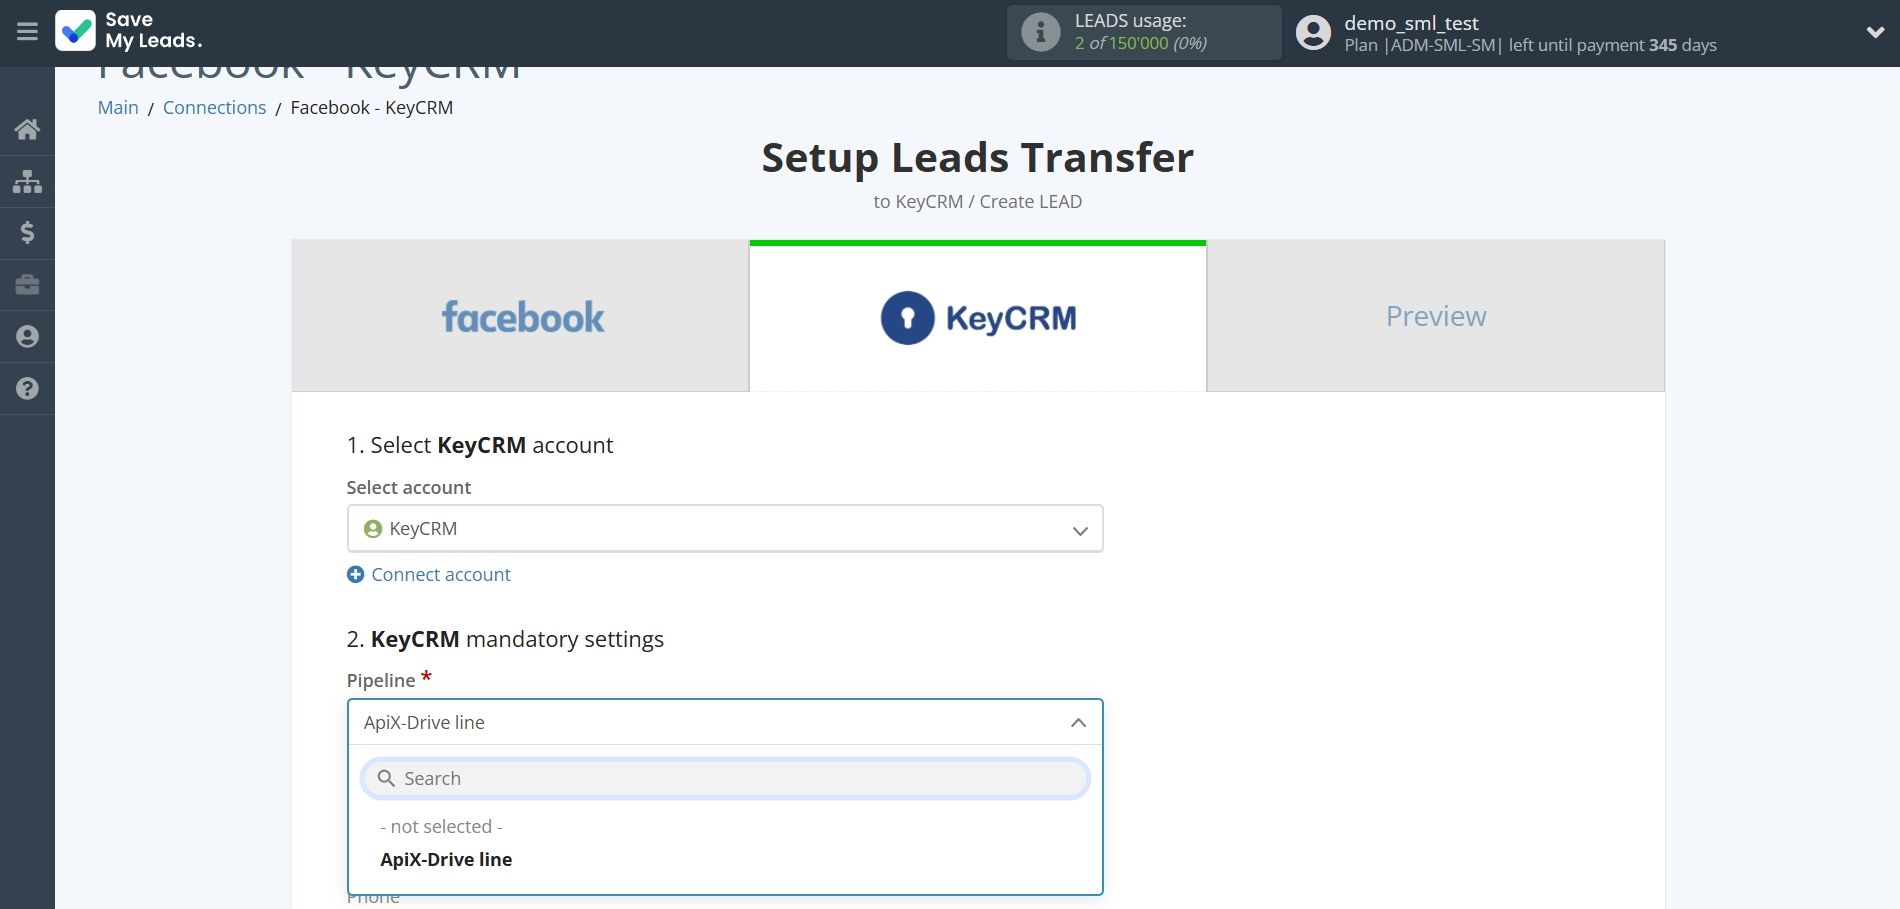Image resolution: width=1900 pixels, height=909 pixels.
Task: Switch to the Preview tab
Action: pos(1435,316)
